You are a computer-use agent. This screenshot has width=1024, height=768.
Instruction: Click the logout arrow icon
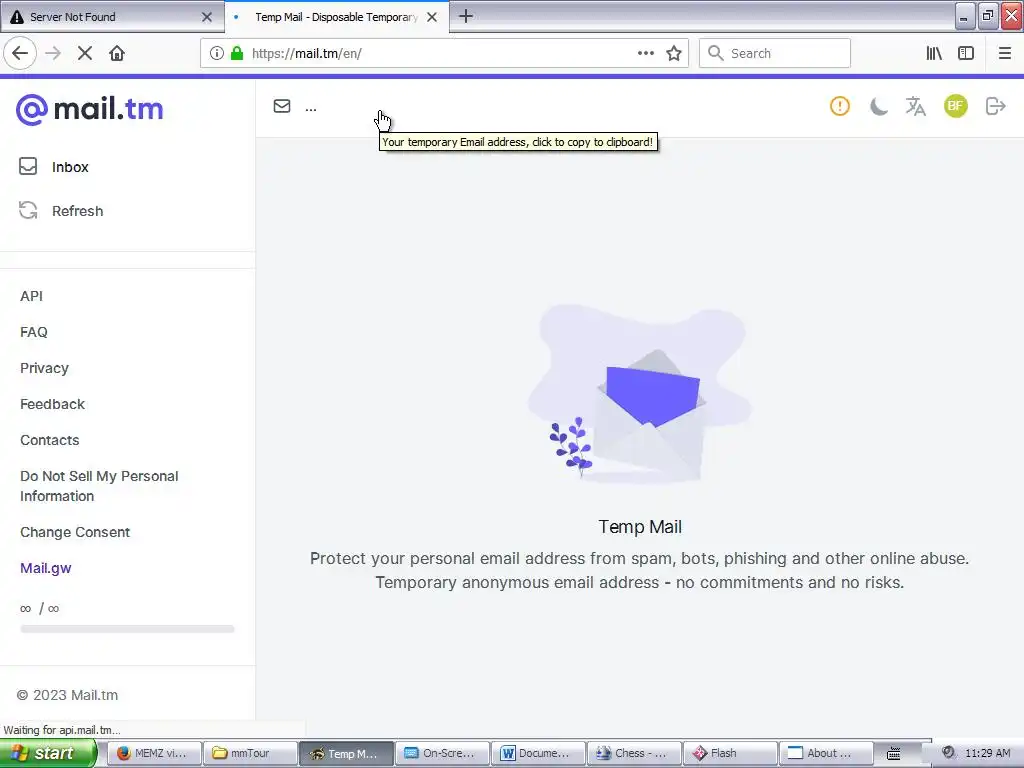pos(995,106)
